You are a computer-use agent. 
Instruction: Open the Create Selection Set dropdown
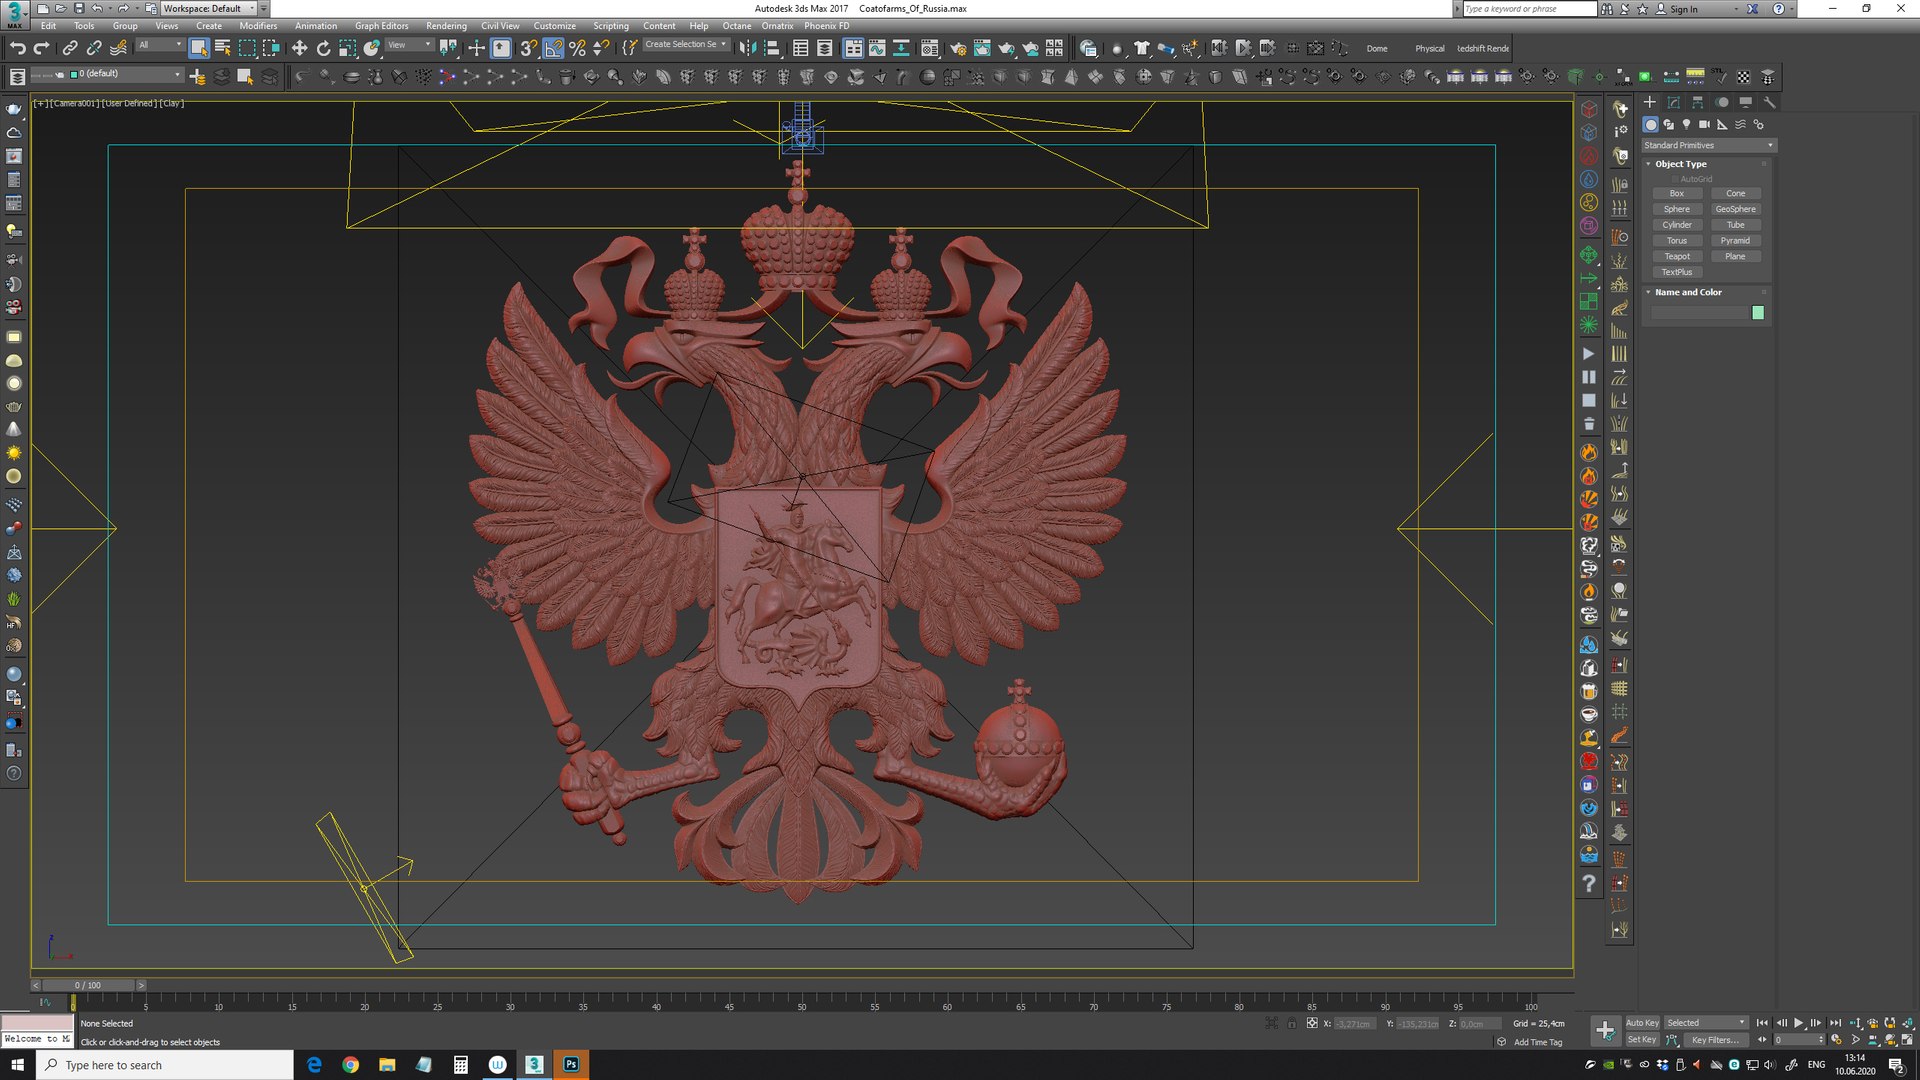click(685, 44)
